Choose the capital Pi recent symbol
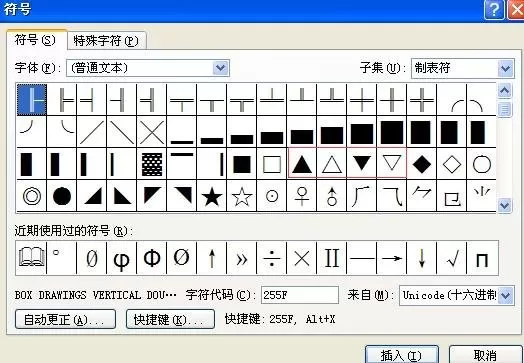524x363 pixels. (482, 258)
